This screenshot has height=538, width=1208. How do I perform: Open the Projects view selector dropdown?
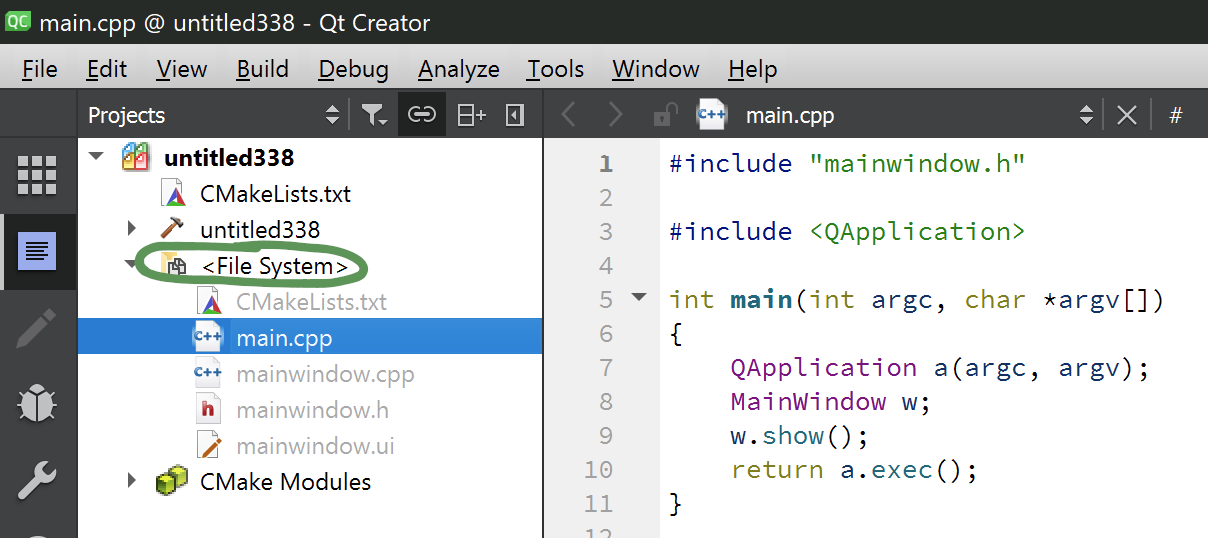pos(332,115)
